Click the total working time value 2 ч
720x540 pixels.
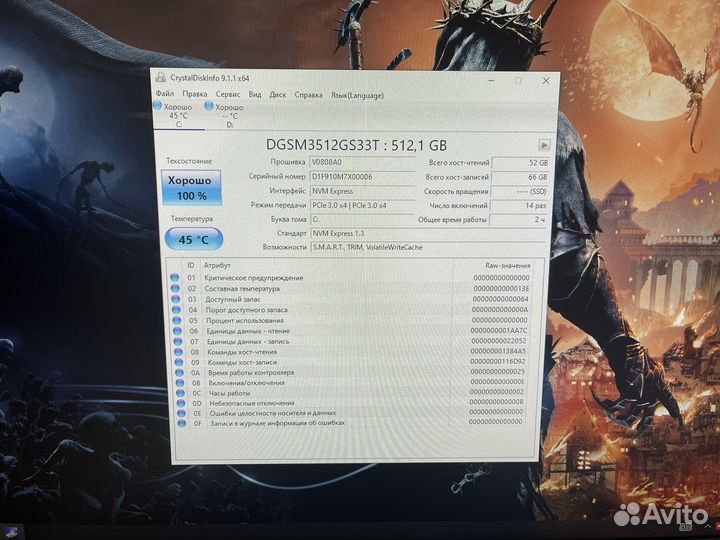(518, 219)
